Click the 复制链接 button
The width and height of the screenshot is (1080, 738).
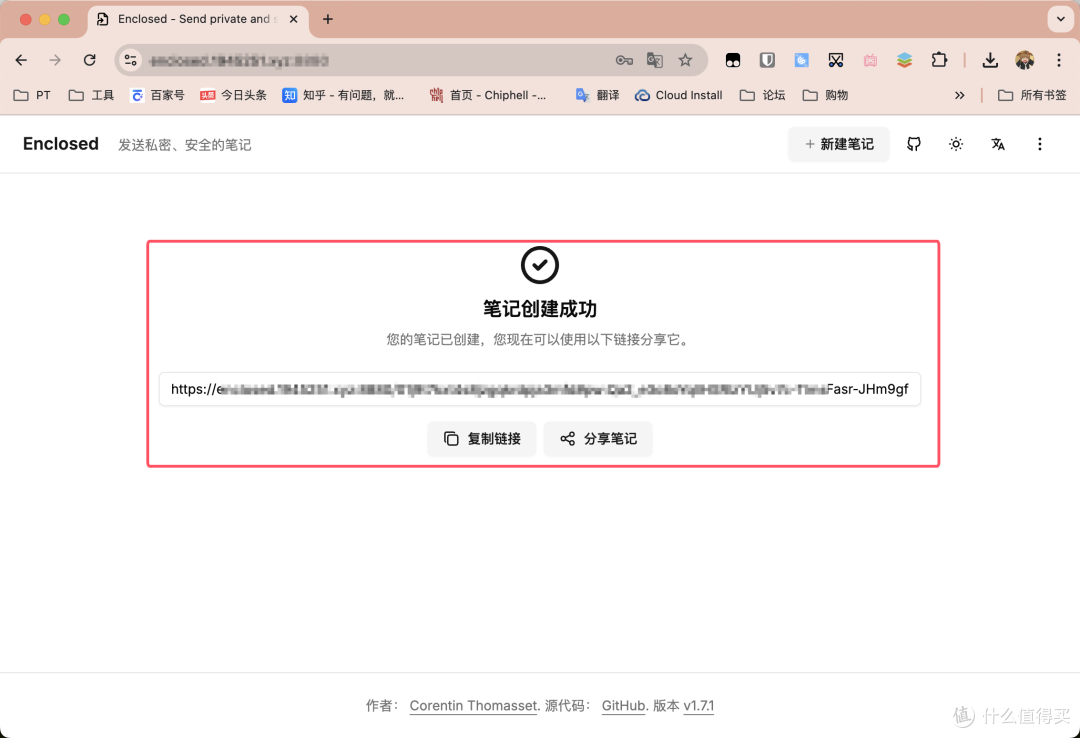[x=481, y=439]
